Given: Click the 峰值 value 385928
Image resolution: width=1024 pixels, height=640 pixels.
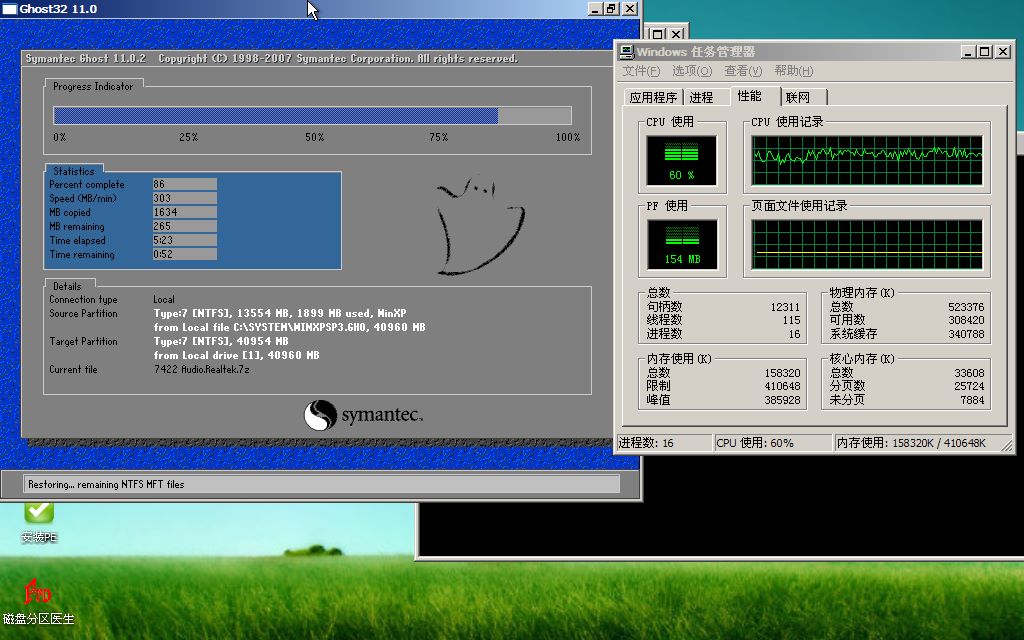Looking at the screenshot, I should click(782, 400).
